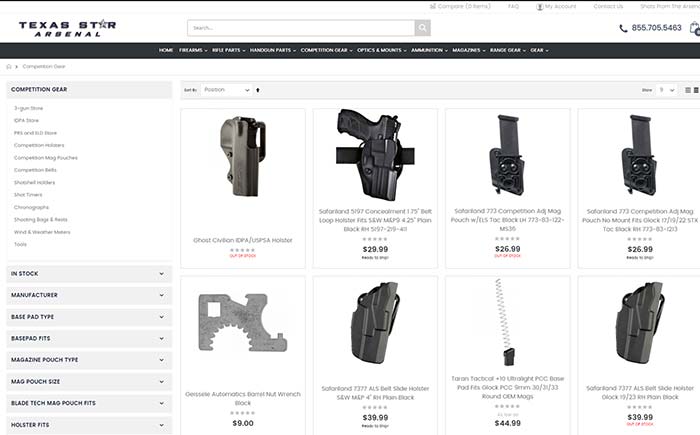Open the Show items-per-page dropdown
Image resolution: width=700 pixels, height=435 pixels.
point(667,90)
